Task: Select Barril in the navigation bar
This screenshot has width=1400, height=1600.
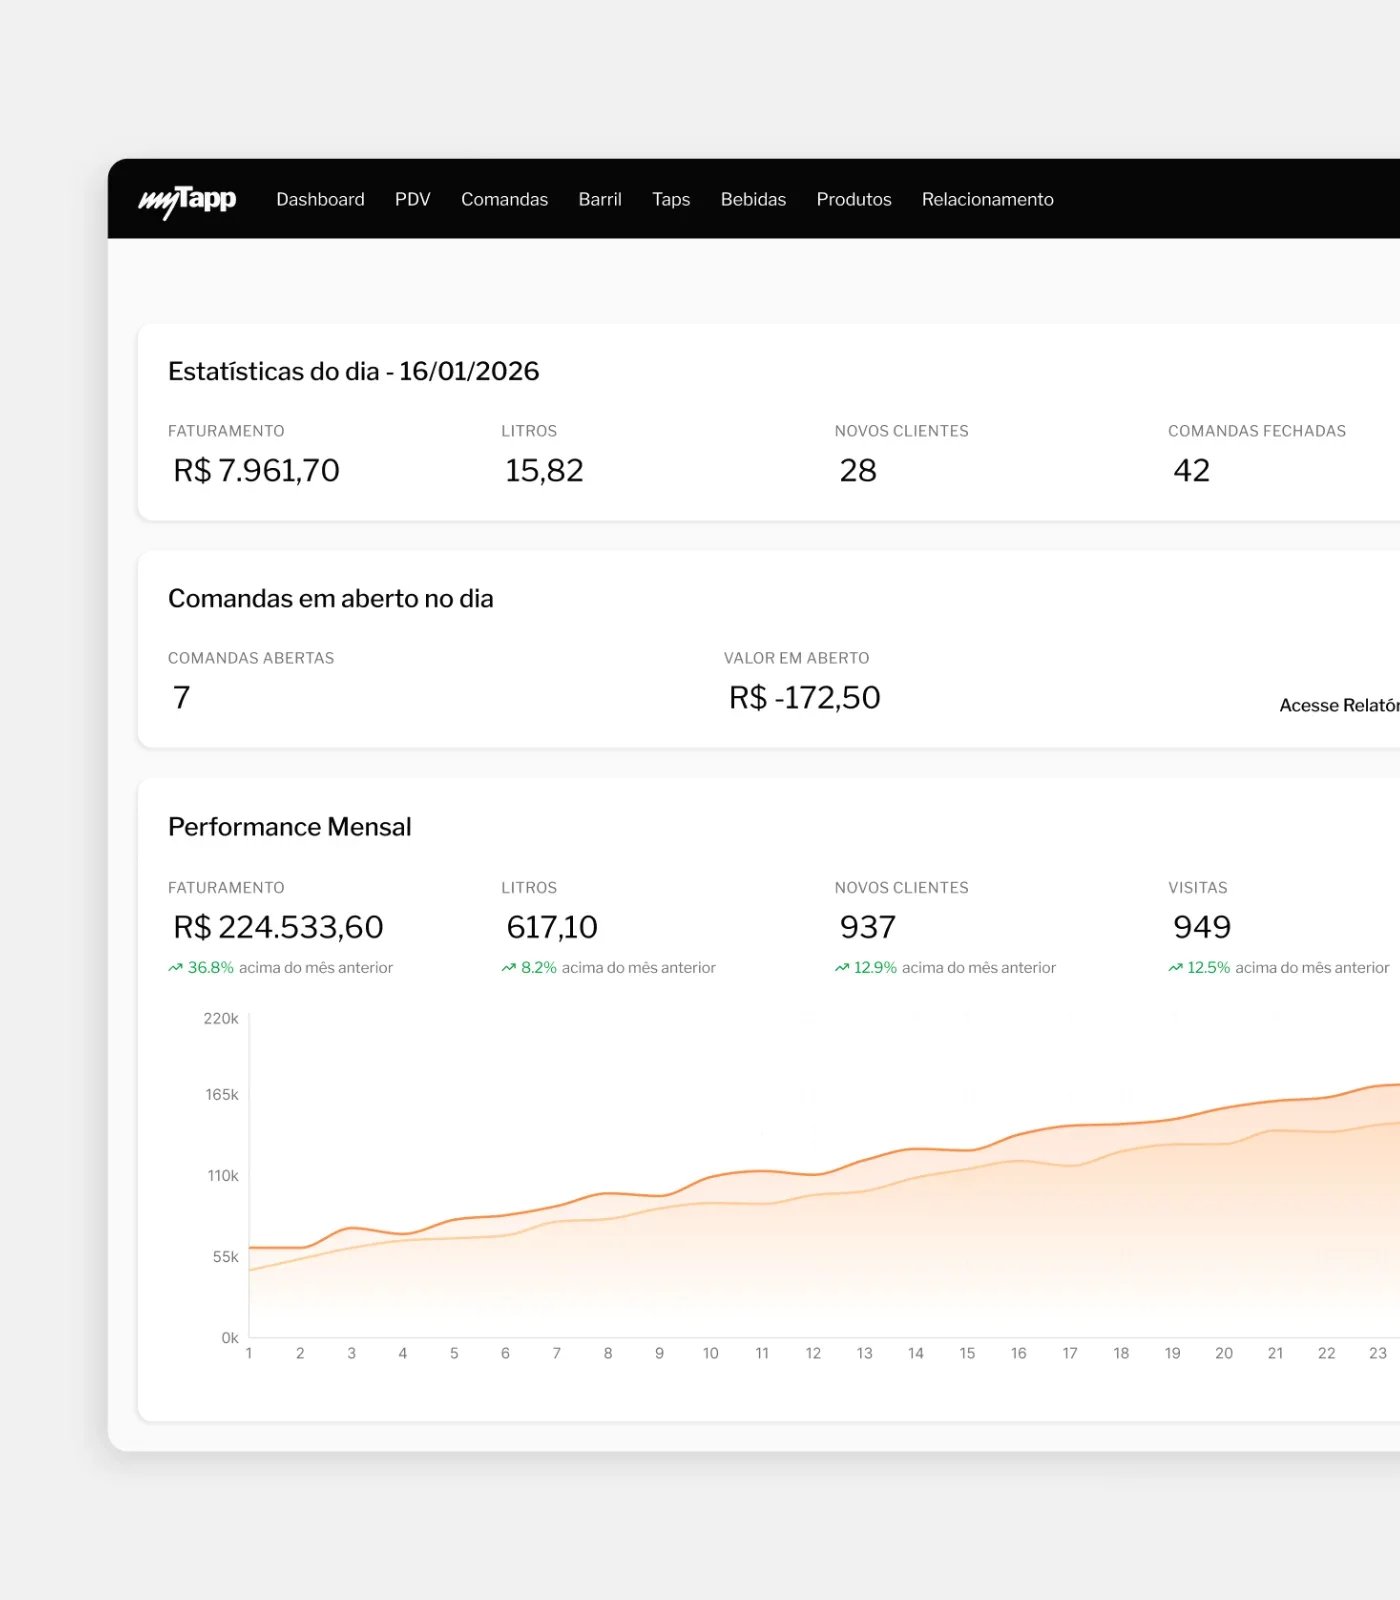Action: 600,199
